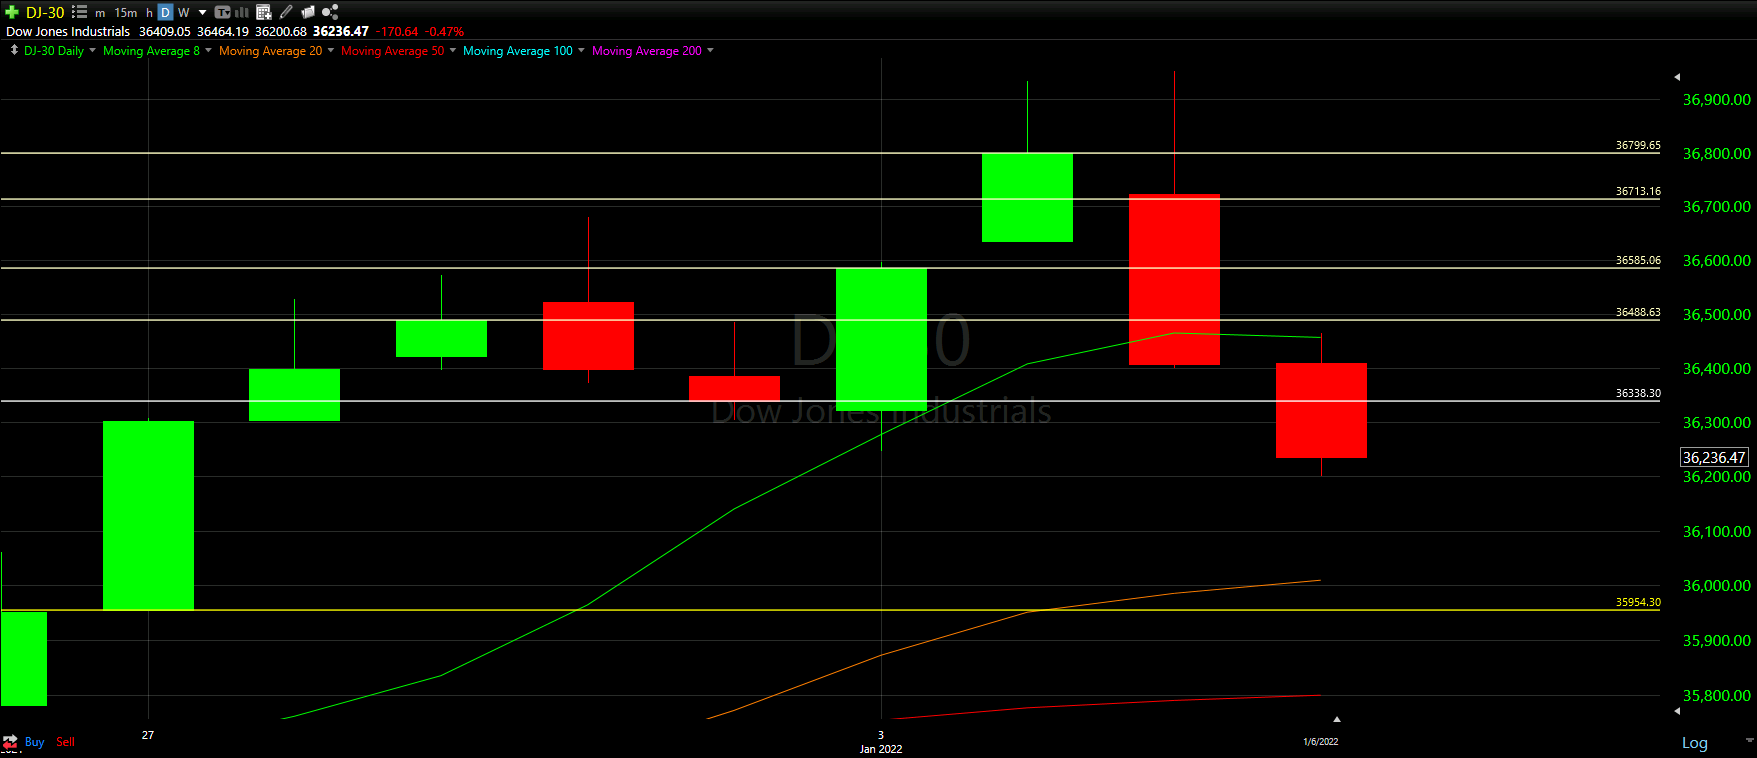Select Weekly (W) timeframe

(184, 13)
